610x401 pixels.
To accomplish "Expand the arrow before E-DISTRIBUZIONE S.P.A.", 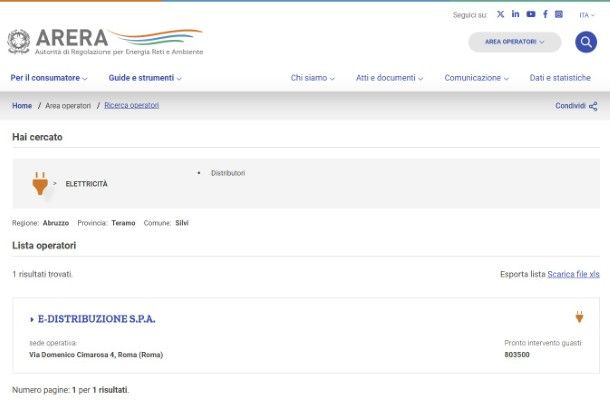I will [32, 319].
